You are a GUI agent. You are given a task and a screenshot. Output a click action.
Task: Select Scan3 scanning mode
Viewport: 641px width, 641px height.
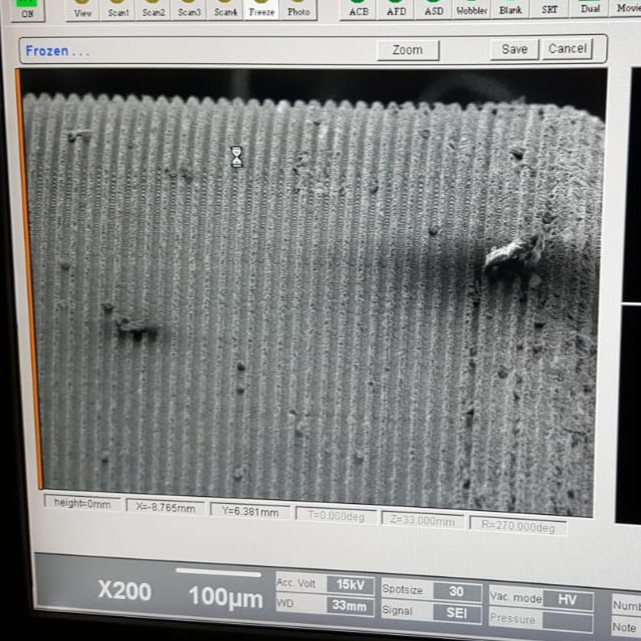click(190, 9)
